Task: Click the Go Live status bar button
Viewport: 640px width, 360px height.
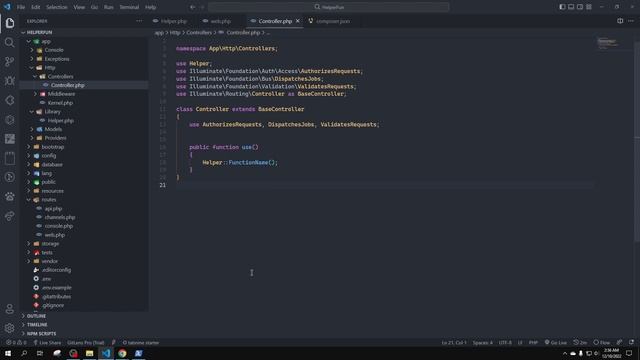Action: [x=556, y=342]
